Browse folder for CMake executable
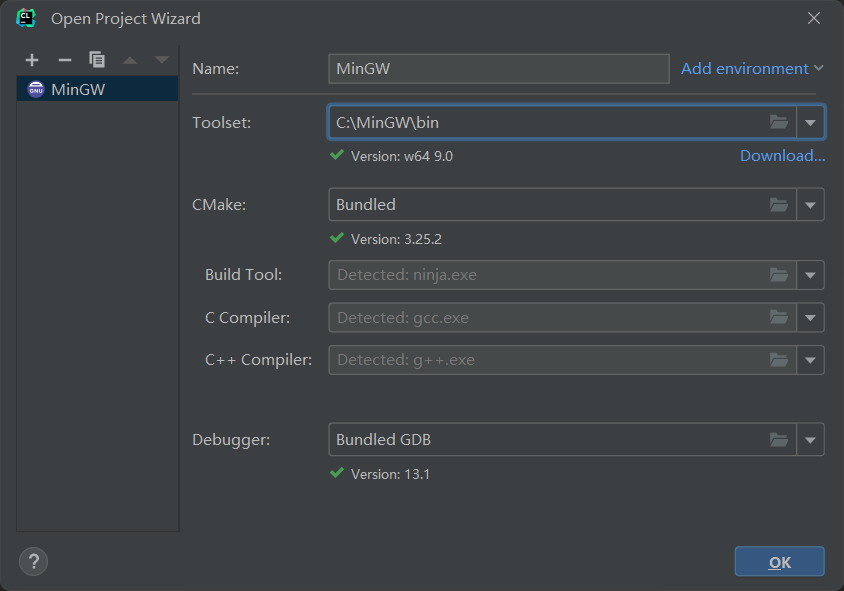This screenshot has height=591, width=844. click(779, 205)
